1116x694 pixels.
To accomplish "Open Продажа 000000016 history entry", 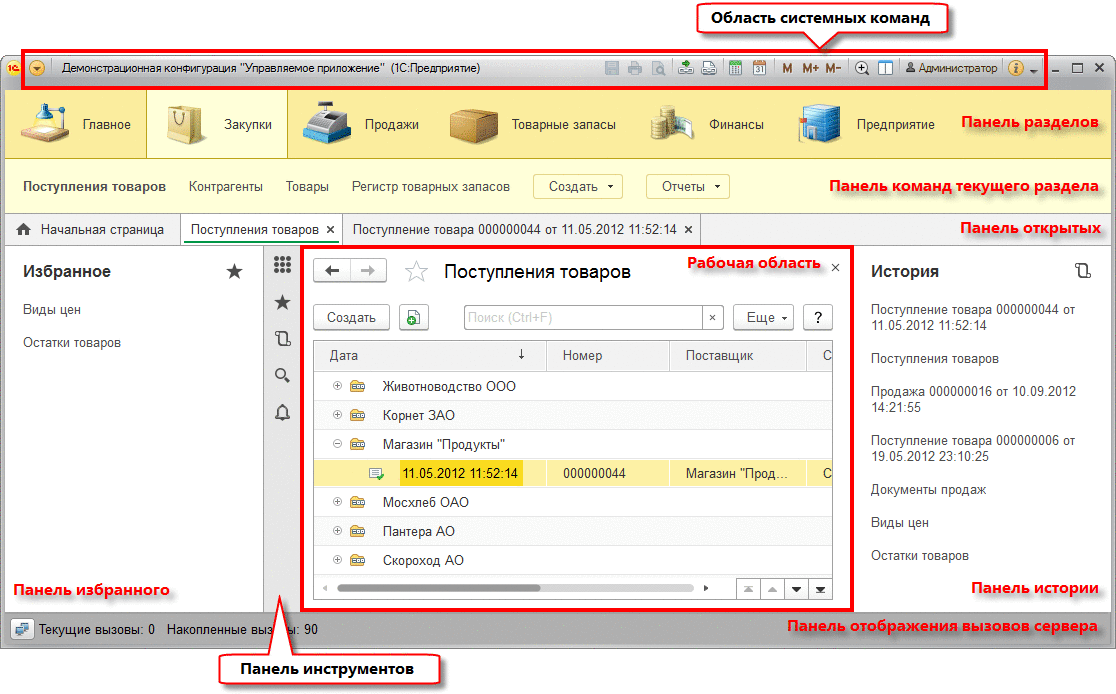I will pos(974,399).
